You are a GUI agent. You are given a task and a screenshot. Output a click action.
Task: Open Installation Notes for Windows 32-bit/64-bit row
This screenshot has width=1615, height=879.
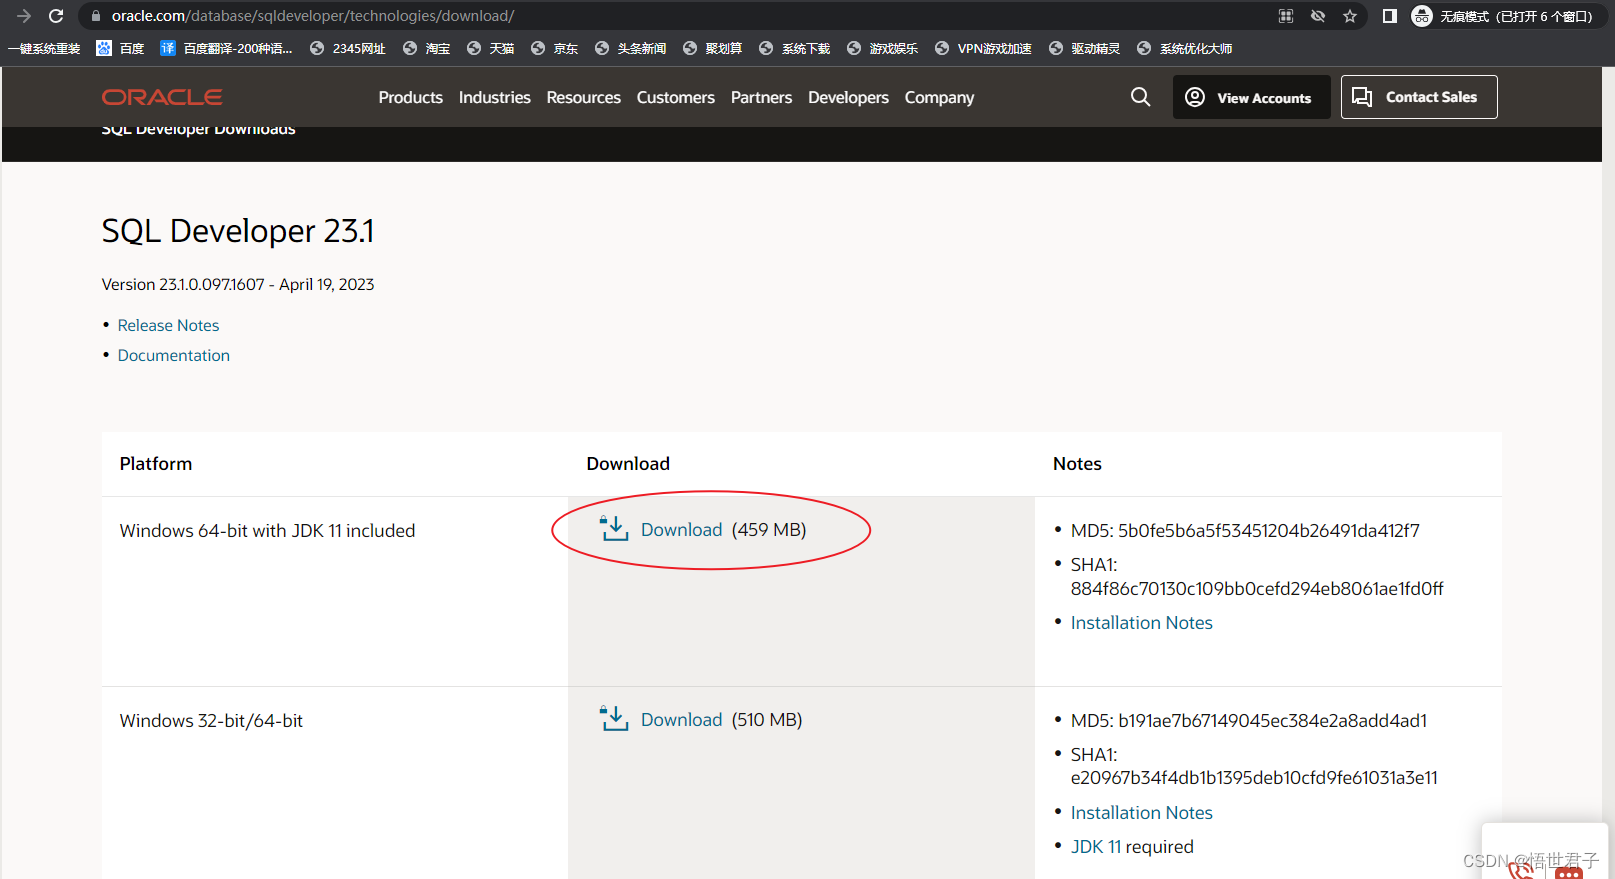(1141, 813)
